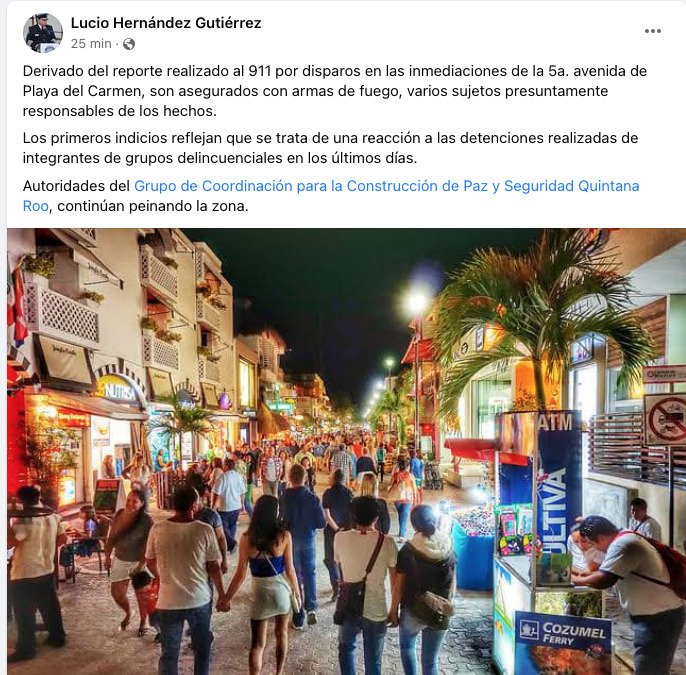Click the 911 report paragraph text
Viewport: 686px width, 675px height.
pos(335,91)
